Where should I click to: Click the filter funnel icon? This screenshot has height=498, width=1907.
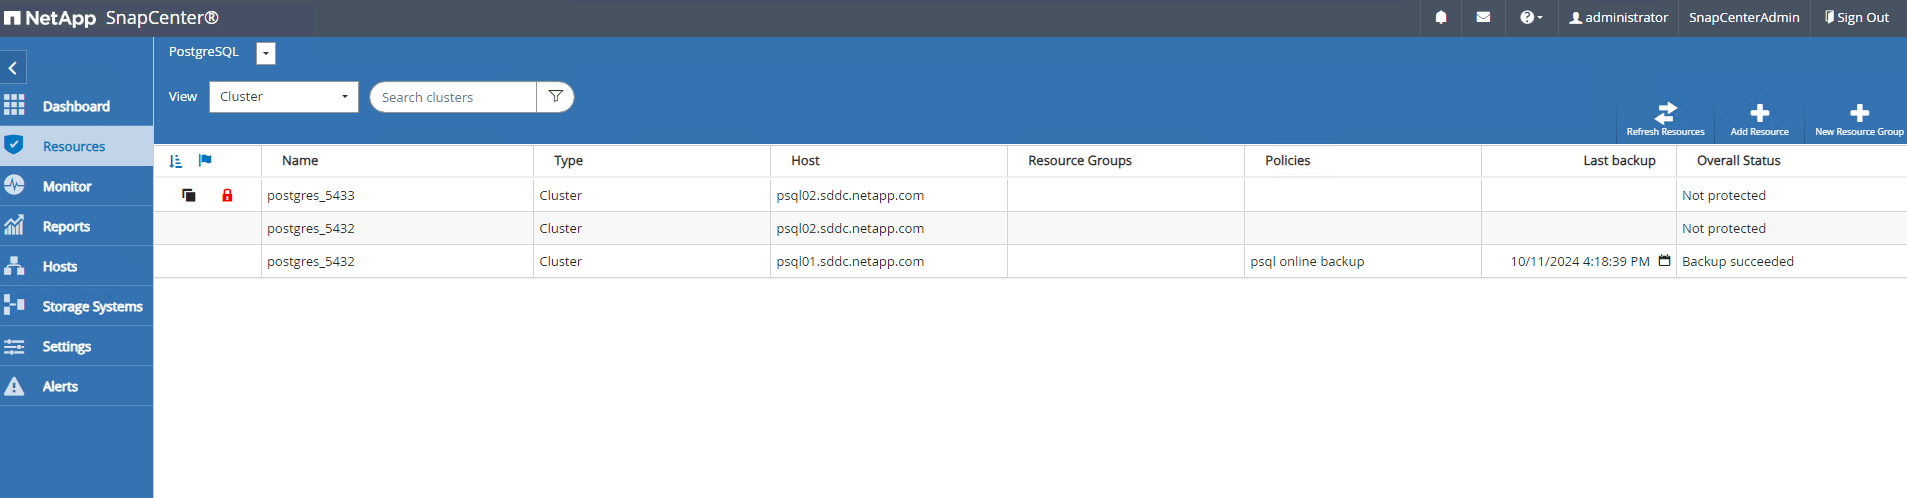(x=555, y=97)
